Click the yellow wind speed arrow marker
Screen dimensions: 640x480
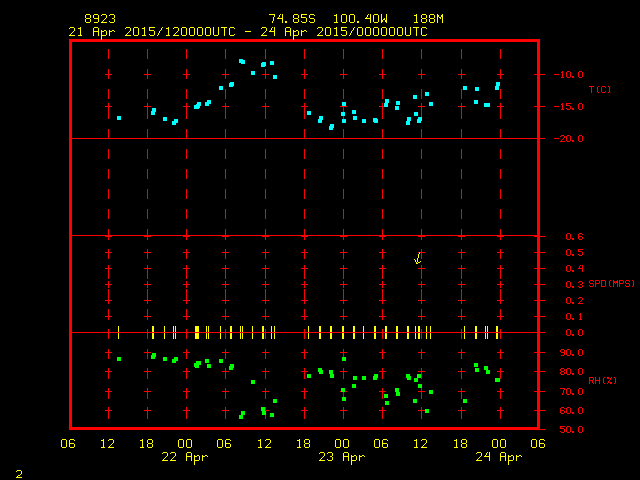(418, 258)
